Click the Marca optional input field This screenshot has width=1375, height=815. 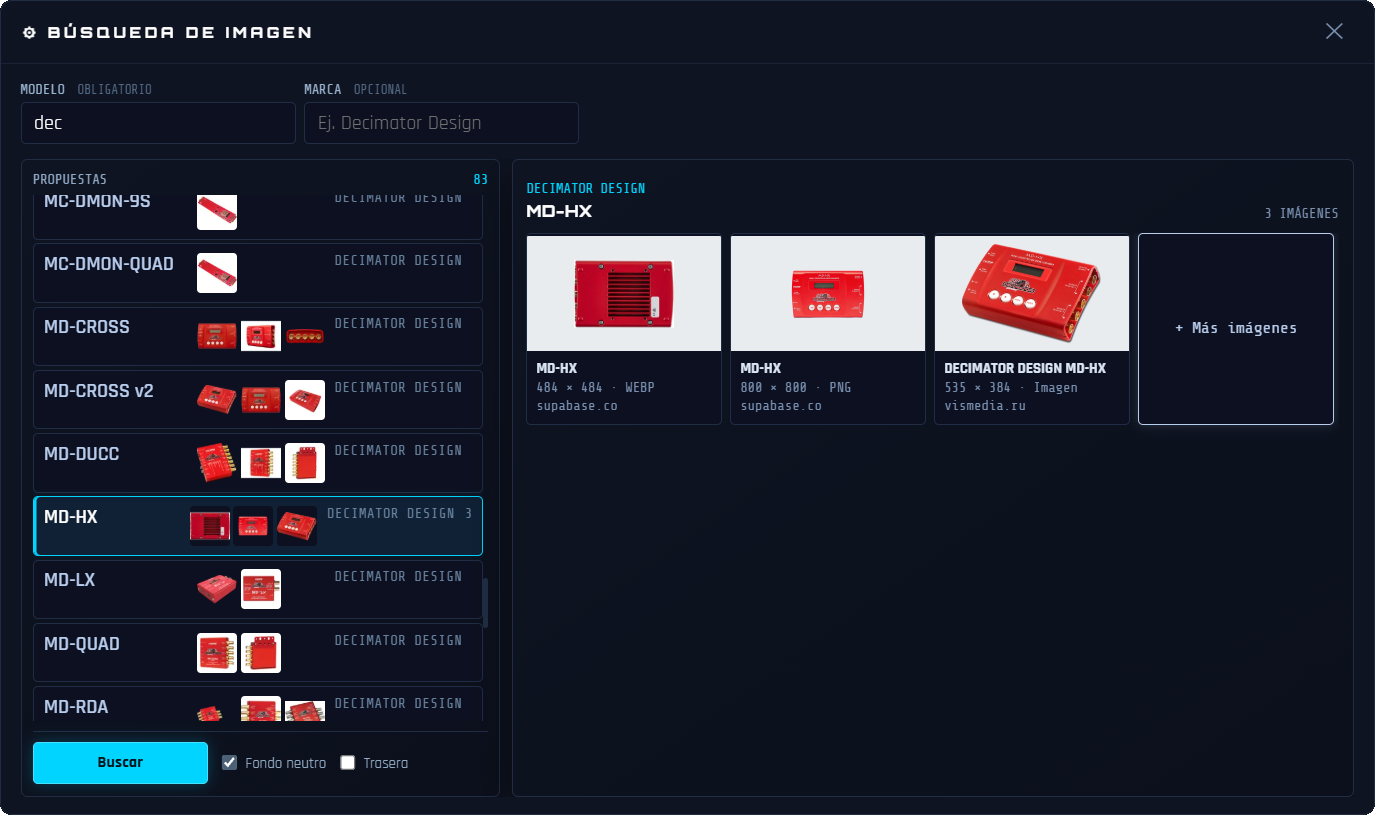(441, 123)
